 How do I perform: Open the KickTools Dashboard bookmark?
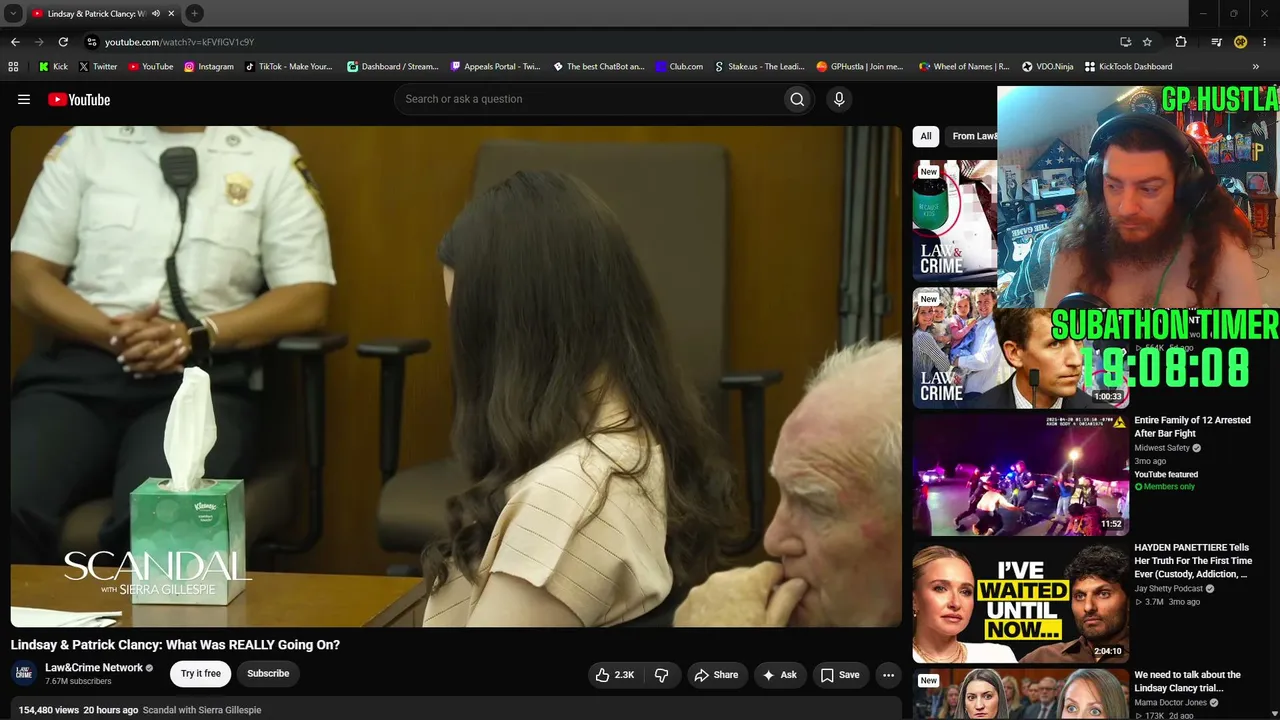tap(1128, 67)
